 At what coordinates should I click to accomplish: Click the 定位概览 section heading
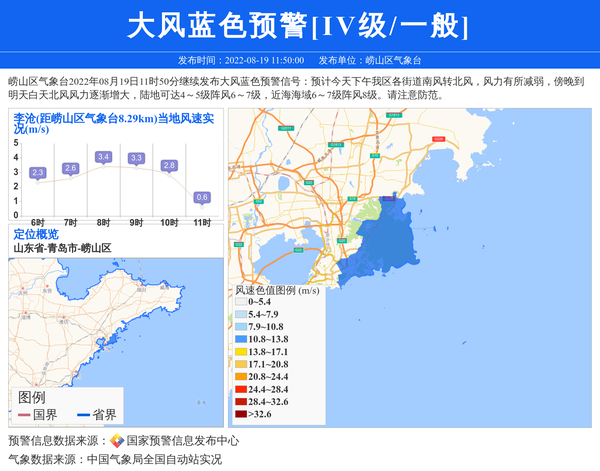point(36,234)
